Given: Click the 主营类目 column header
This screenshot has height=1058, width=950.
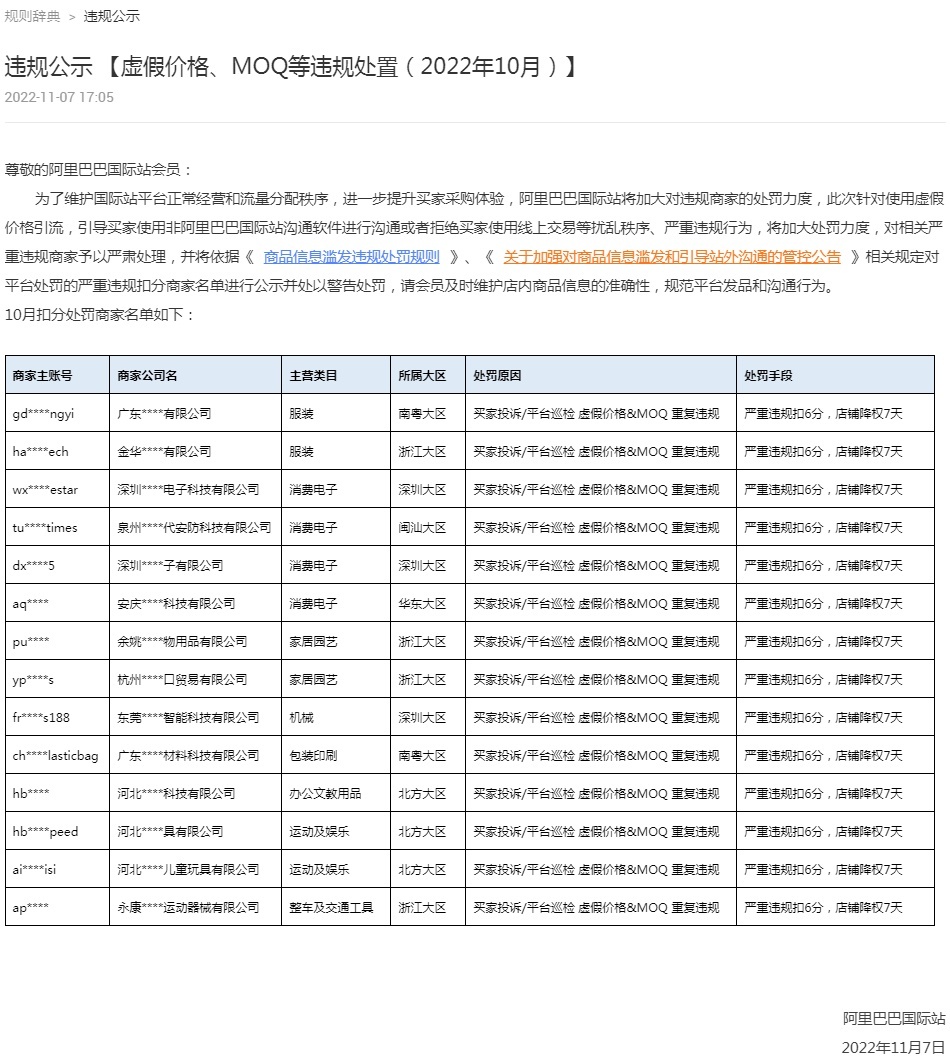Looking at the screenshot, I should pyautogui.click(x=313, y=376).
